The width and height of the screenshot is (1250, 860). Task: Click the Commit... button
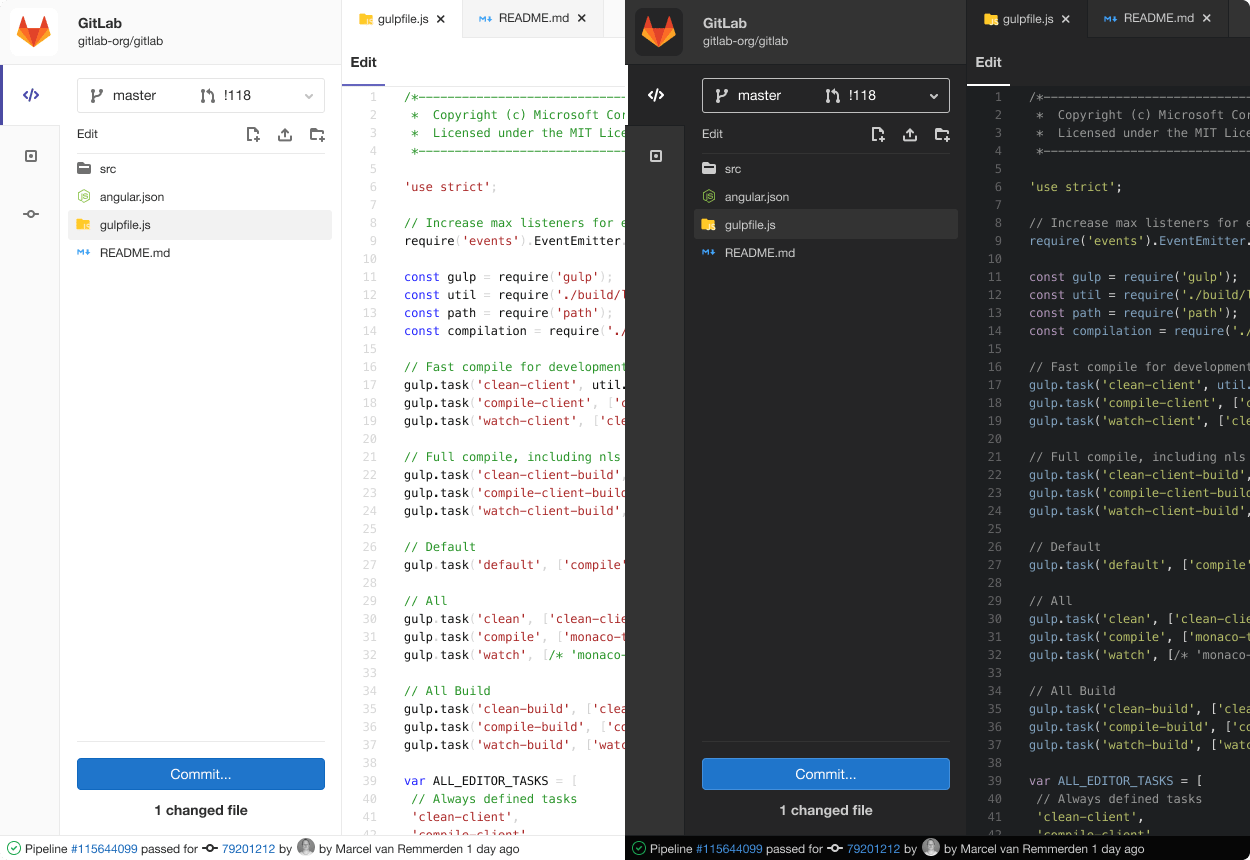coord(200,773)
